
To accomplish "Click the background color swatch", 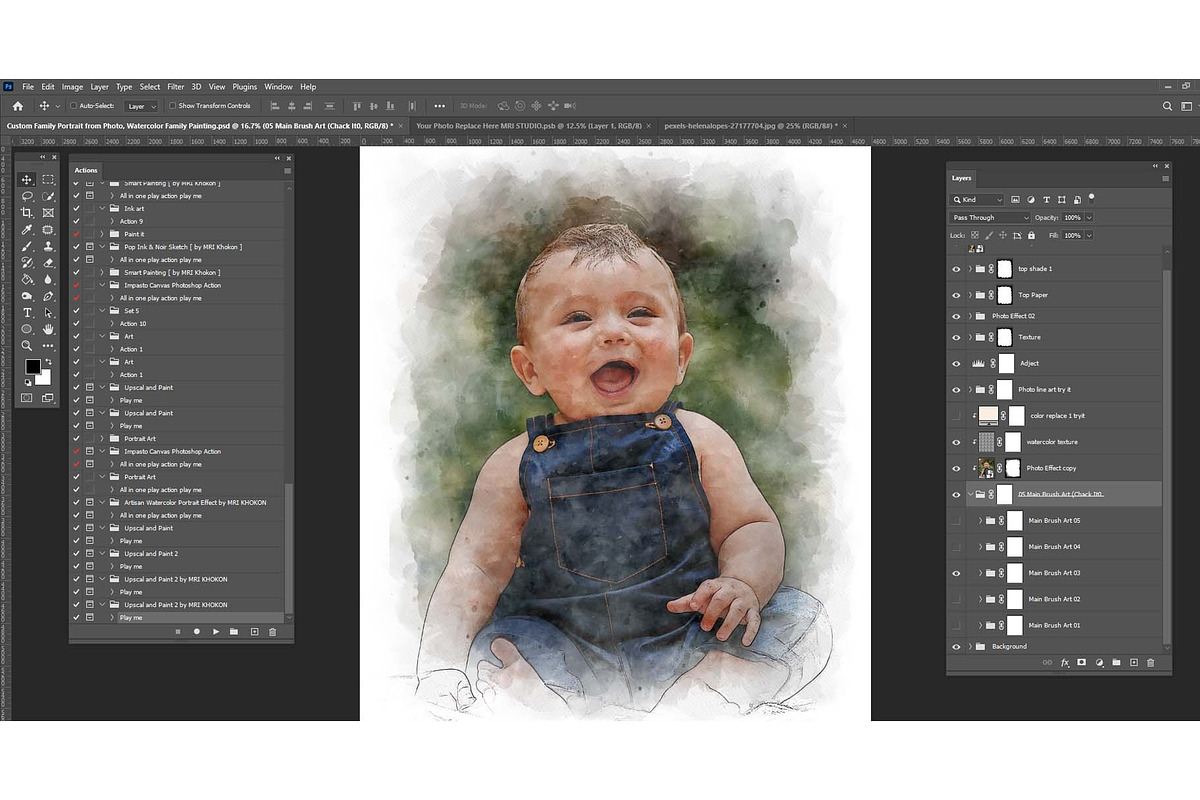I will (43, 377).
